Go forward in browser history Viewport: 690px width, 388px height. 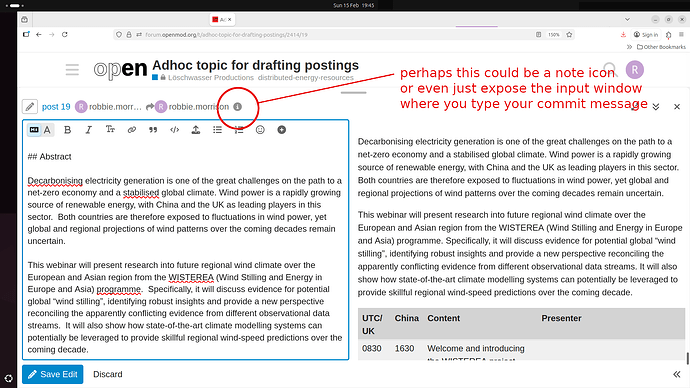point(52,34)
